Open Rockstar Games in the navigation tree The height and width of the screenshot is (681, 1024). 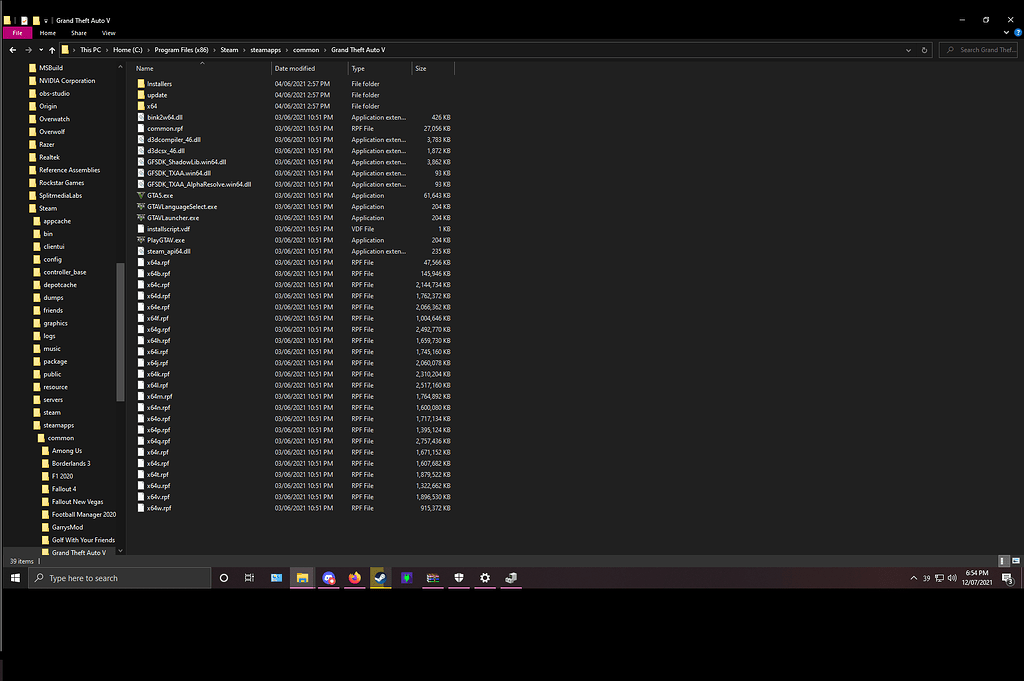pos(61,183)
